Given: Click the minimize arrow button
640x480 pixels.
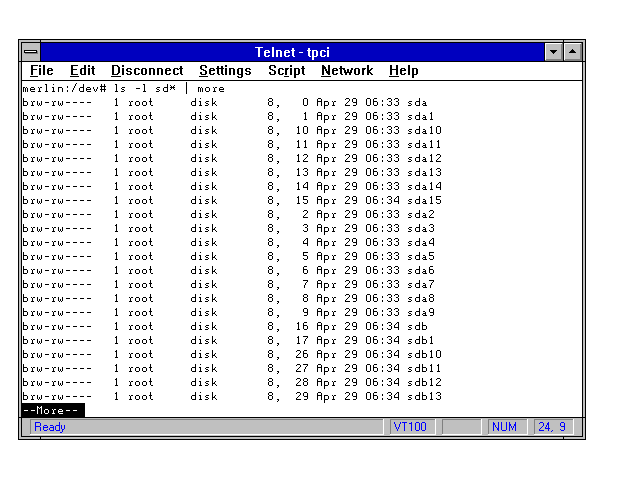Looking at the screenshot, I should click(x=554, y=51).
